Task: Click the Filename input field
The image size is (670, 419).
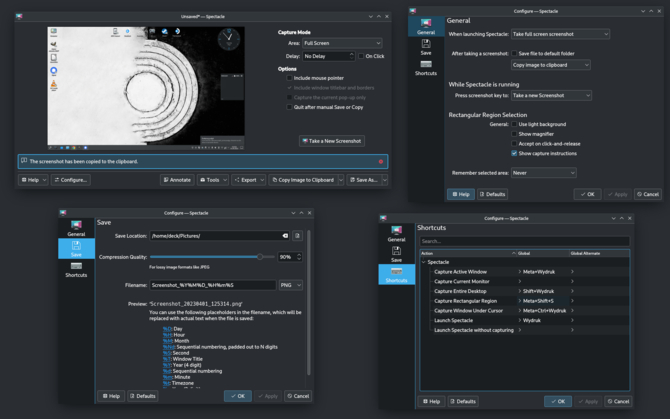Action: (x=213, y=285)
